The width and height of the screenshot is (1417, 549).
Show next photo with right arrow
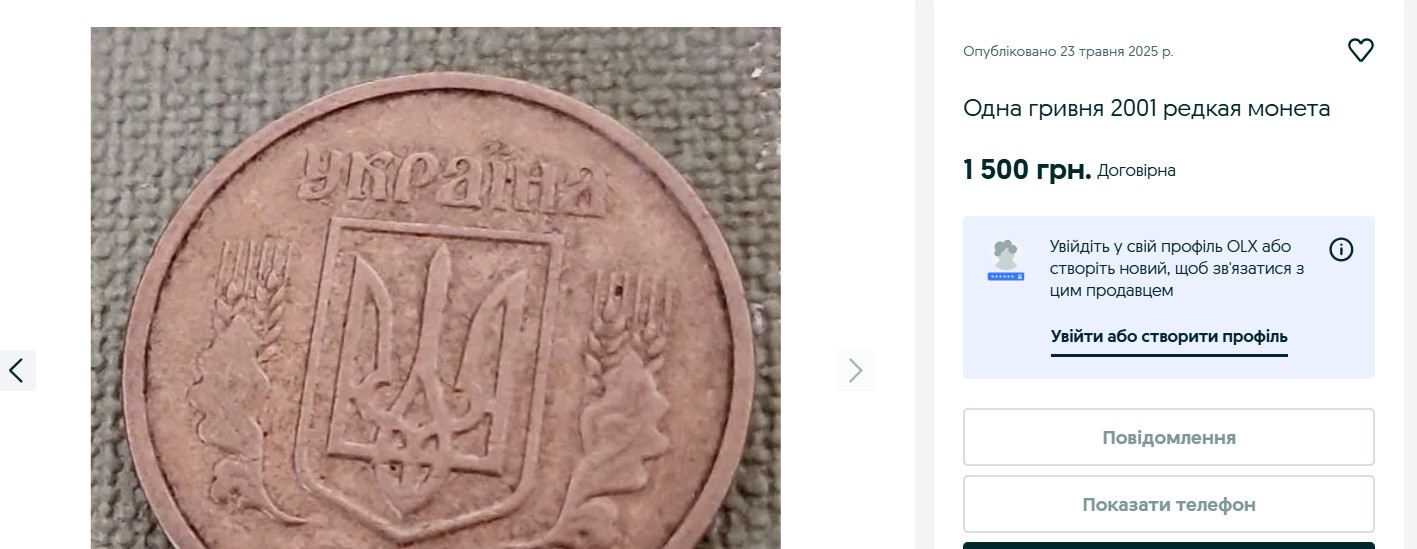pos(855,370)
